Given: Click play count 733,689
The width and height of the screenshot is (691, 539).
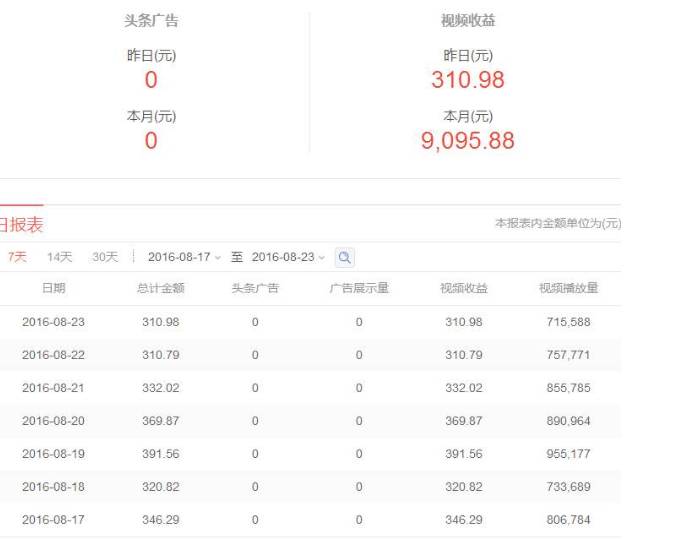Looking at the screenshot, I should point(568,487).
